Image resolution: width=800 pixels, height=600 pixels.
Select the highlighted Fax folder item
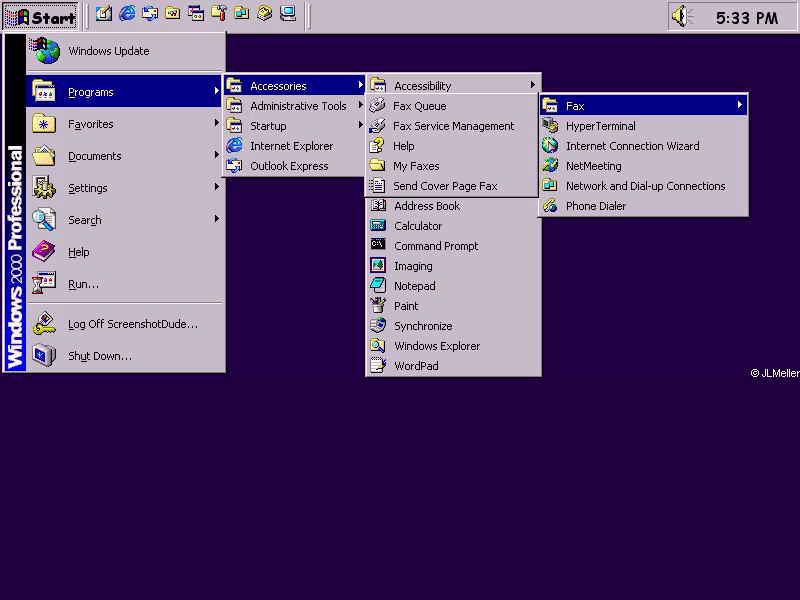click(644, 106)
